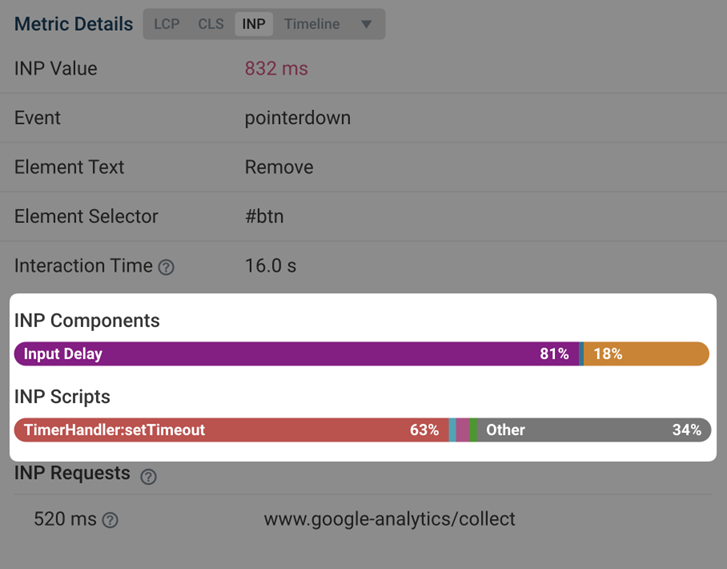This screenshot has width=727, height=569.
Task: Open the www.google-analytics/collect request
Action: pos(389,519)
